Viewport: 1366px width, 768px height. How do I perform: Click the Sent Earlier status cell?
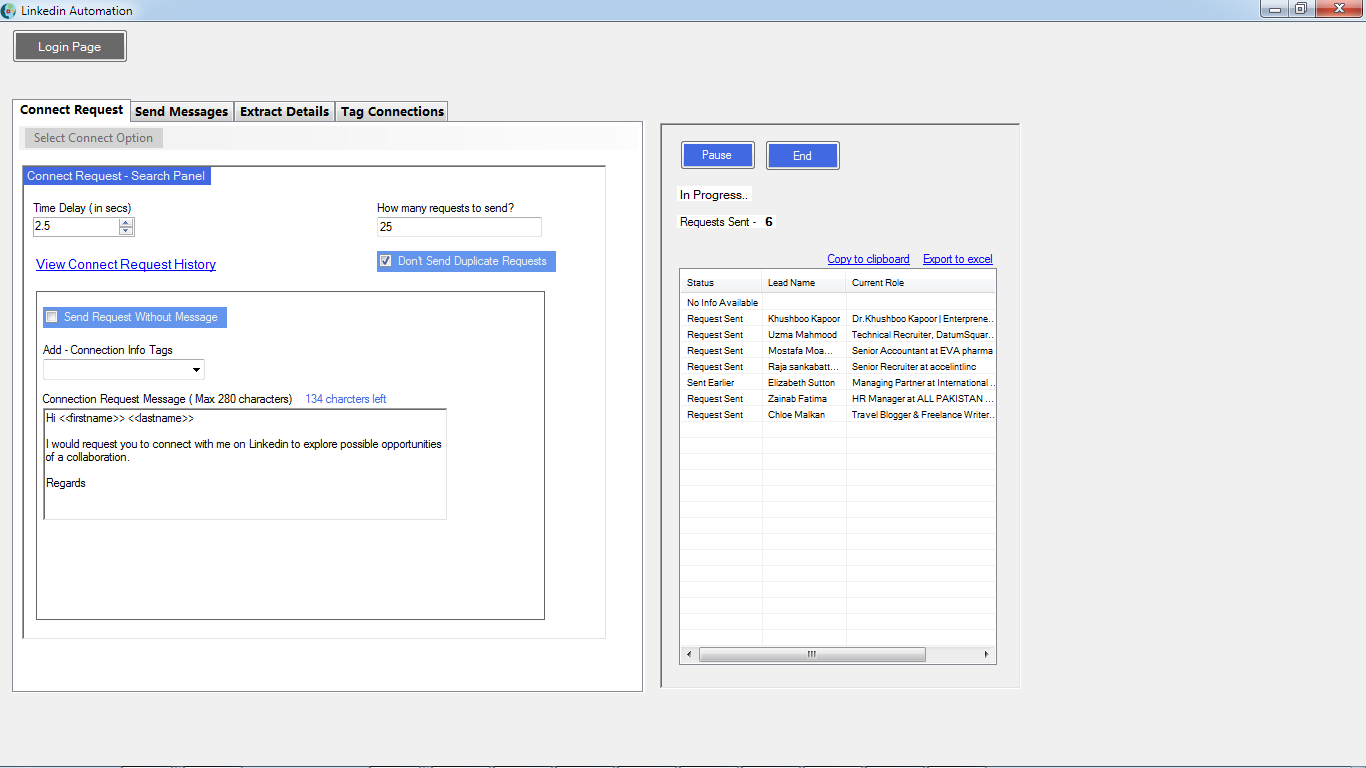[721, 382]
